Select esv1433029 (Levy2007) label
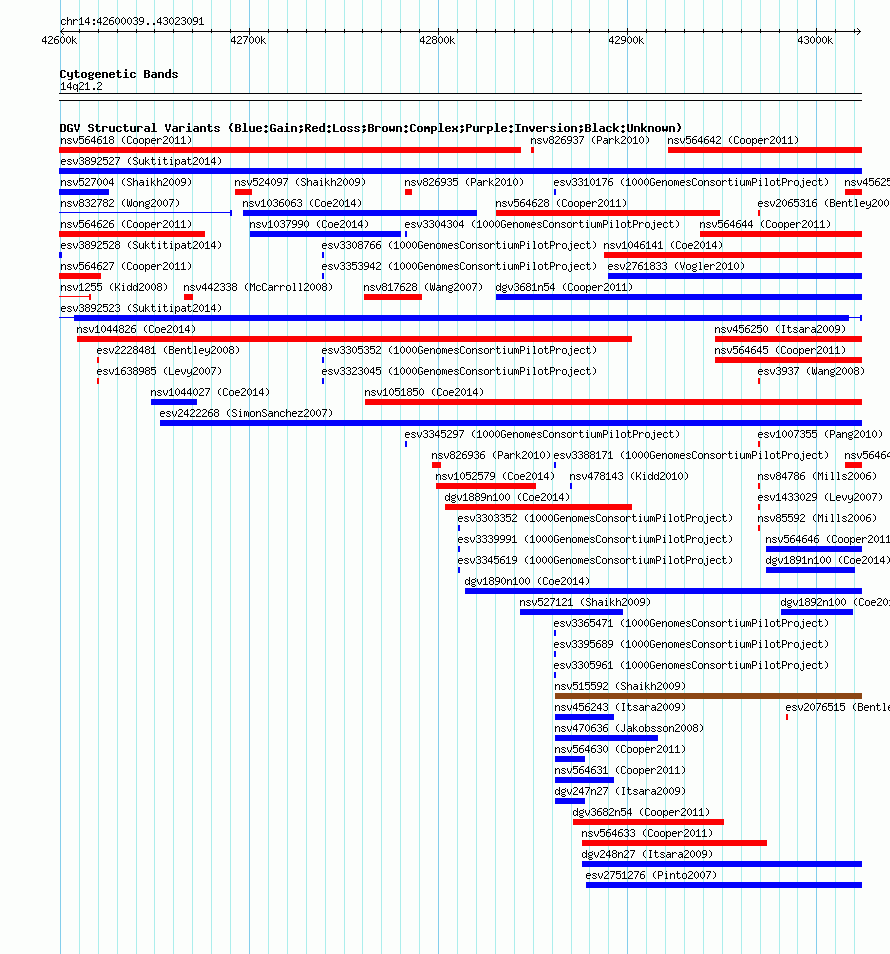The image size is (890, 954). 820,498
